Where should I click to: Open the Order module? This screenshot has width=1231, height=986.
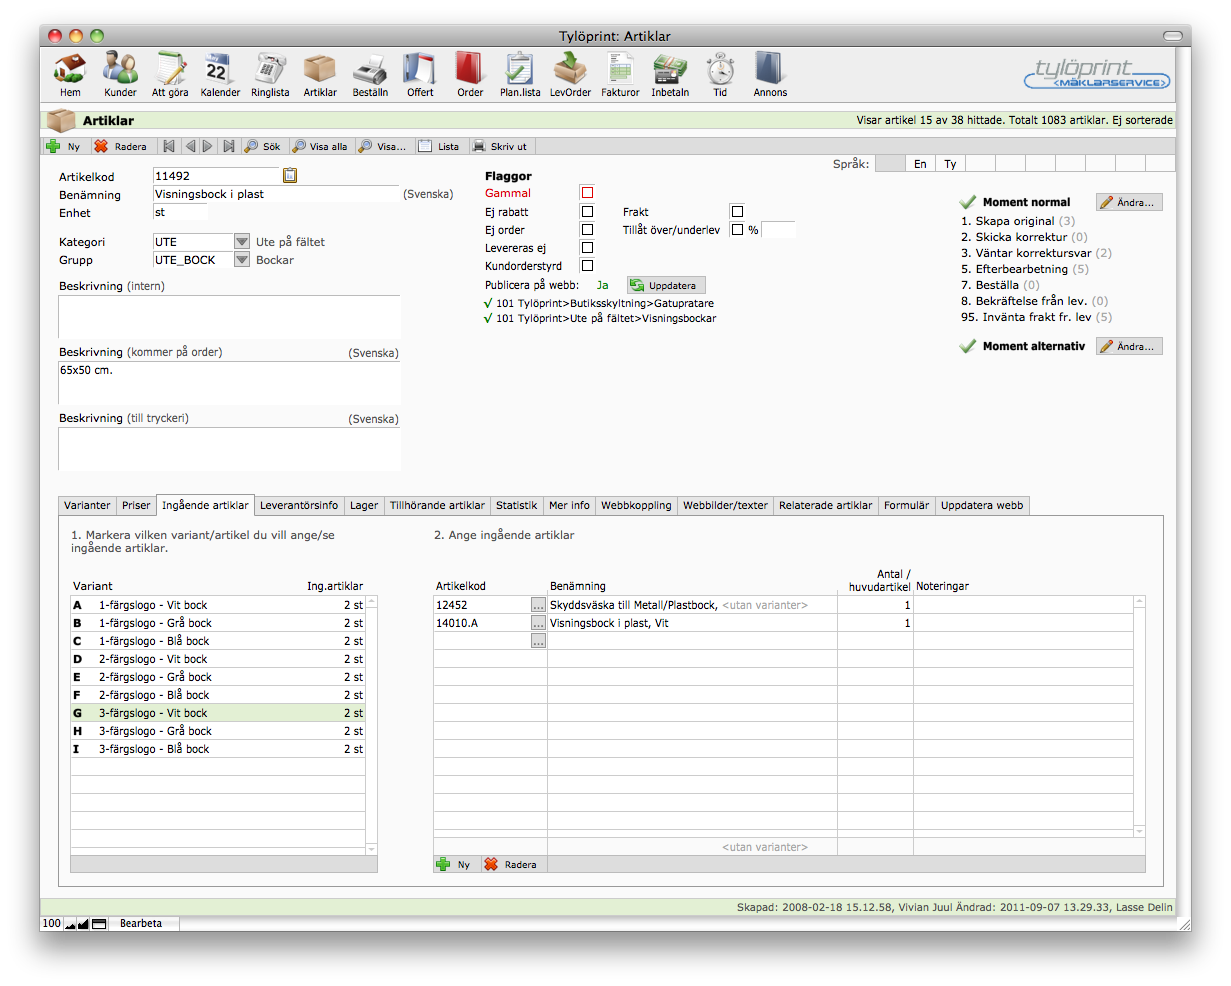point(470,75)
